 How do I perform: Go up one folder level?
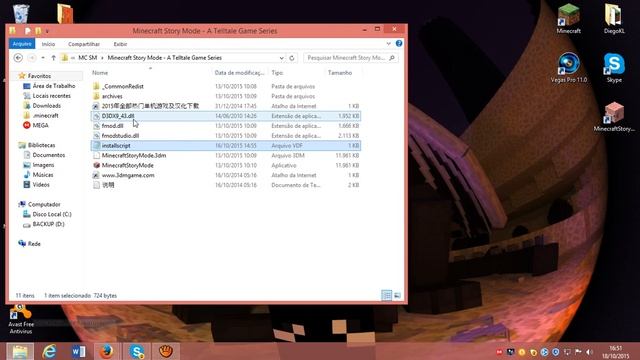[53, 58]
